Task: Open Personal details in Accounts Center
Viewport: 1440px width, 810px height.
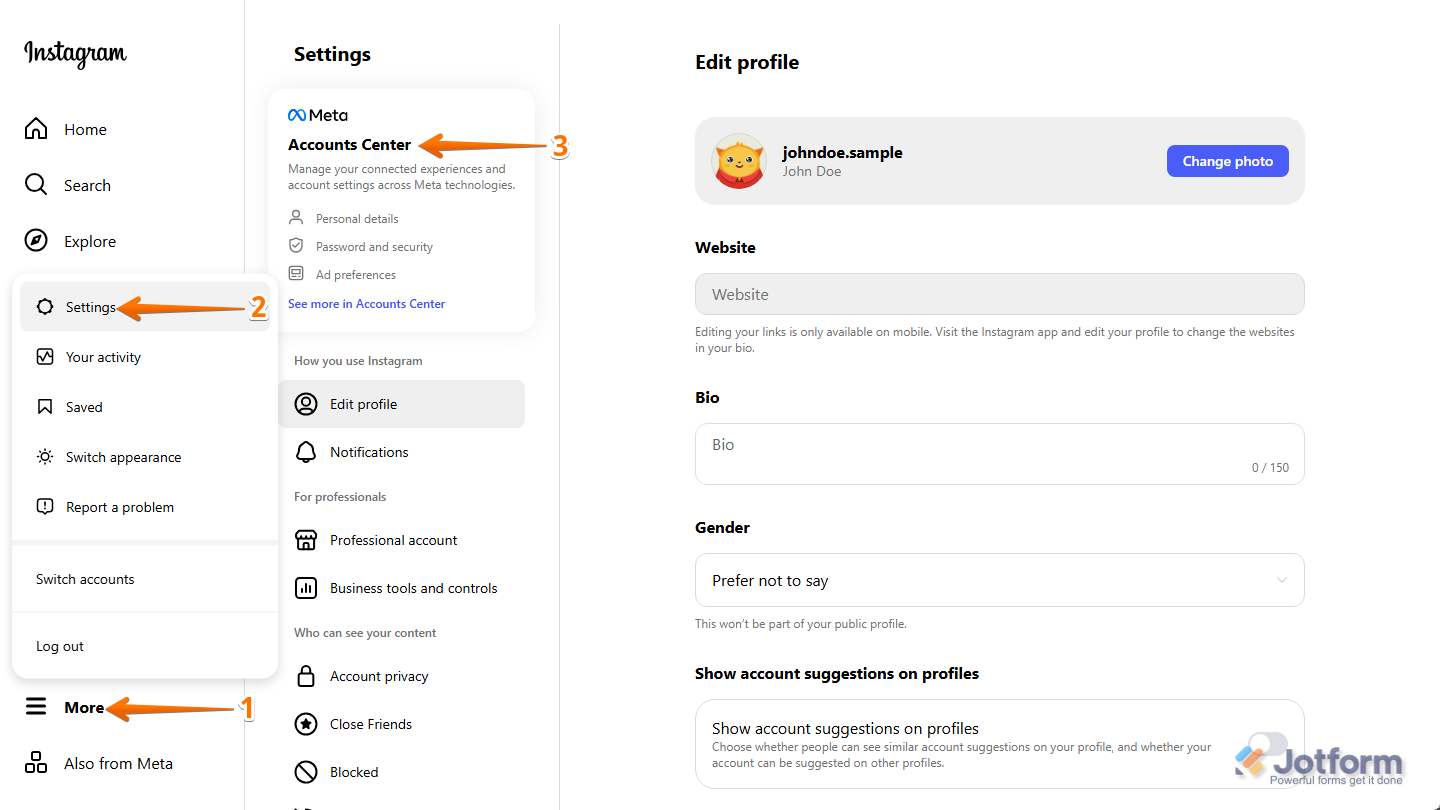Action: click(x=355, y=218)
